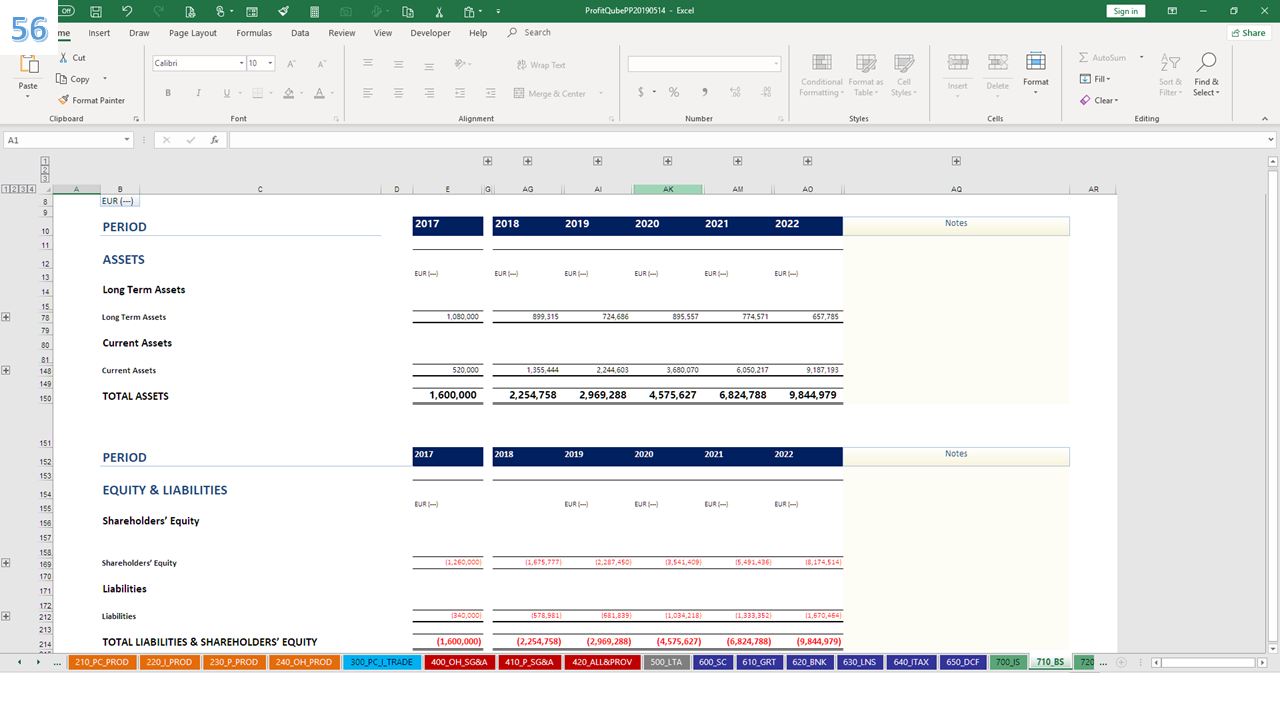Align text to the right
The image size is (1280, 720).
[428, 93]
